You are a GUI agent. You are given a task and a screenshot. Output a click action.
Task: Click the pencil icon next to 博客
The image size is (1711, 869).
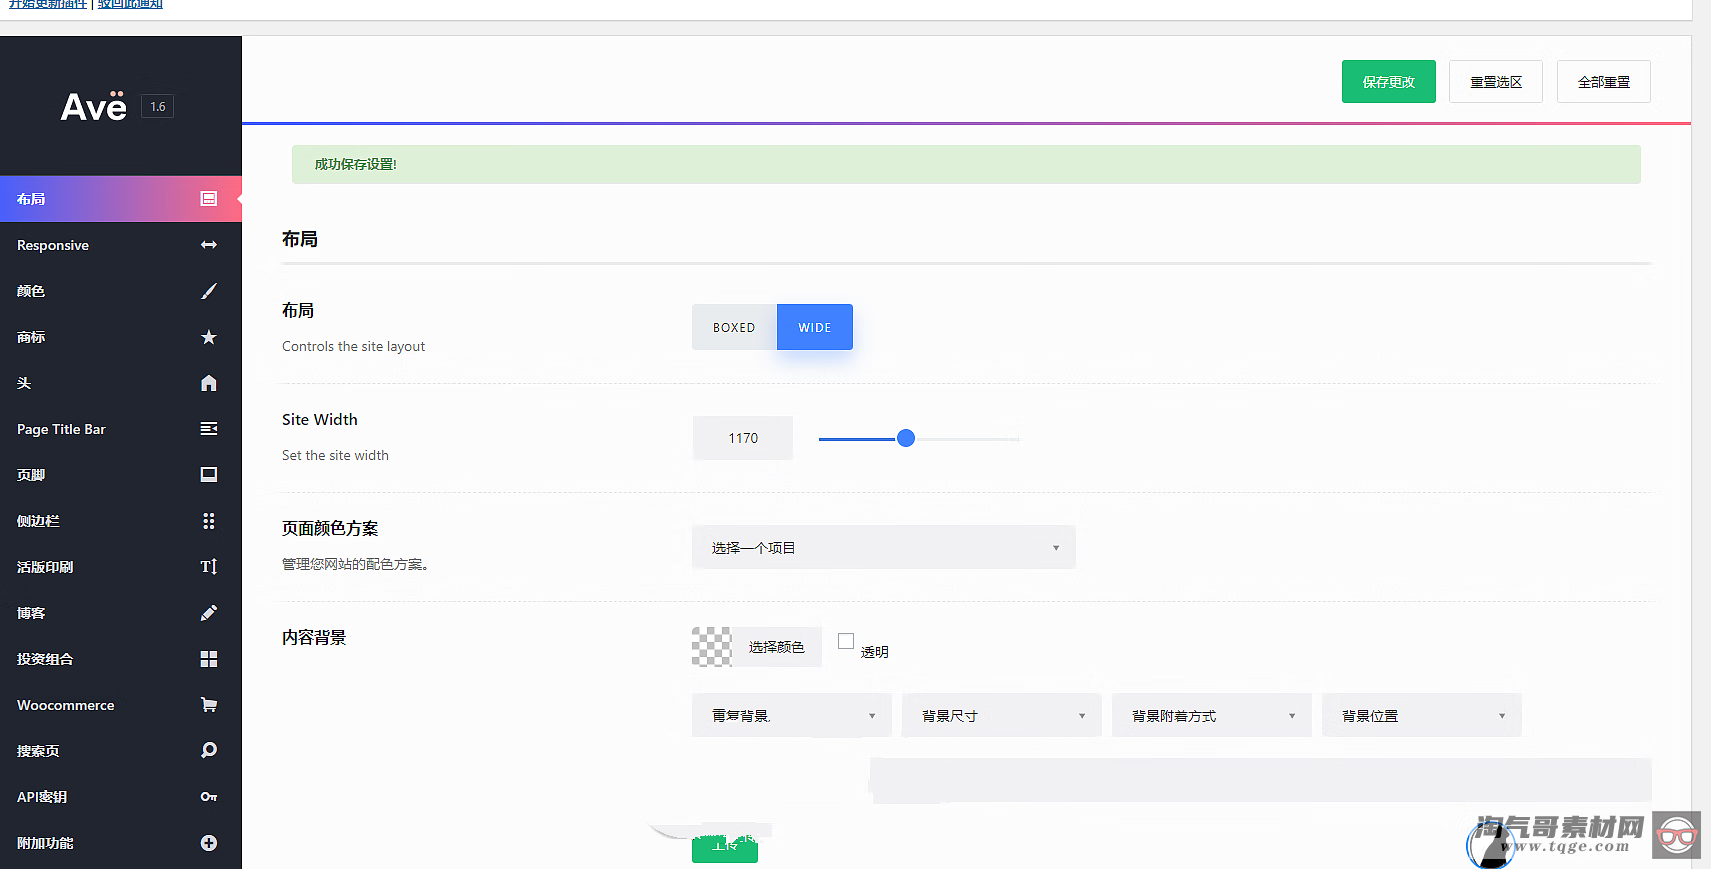click(208, 613)
